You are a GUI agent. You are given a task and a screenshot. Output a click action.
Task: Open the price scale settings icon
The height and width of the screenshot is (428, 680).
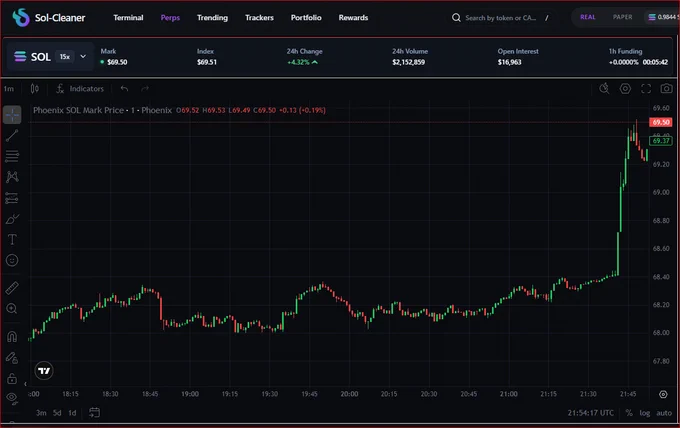[x=663, y=394]
